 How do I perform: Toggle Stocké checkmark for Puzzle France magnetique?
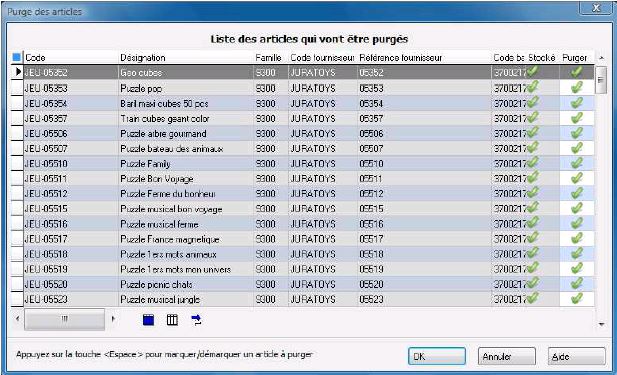pyautogui.click(x=533, y=238)
